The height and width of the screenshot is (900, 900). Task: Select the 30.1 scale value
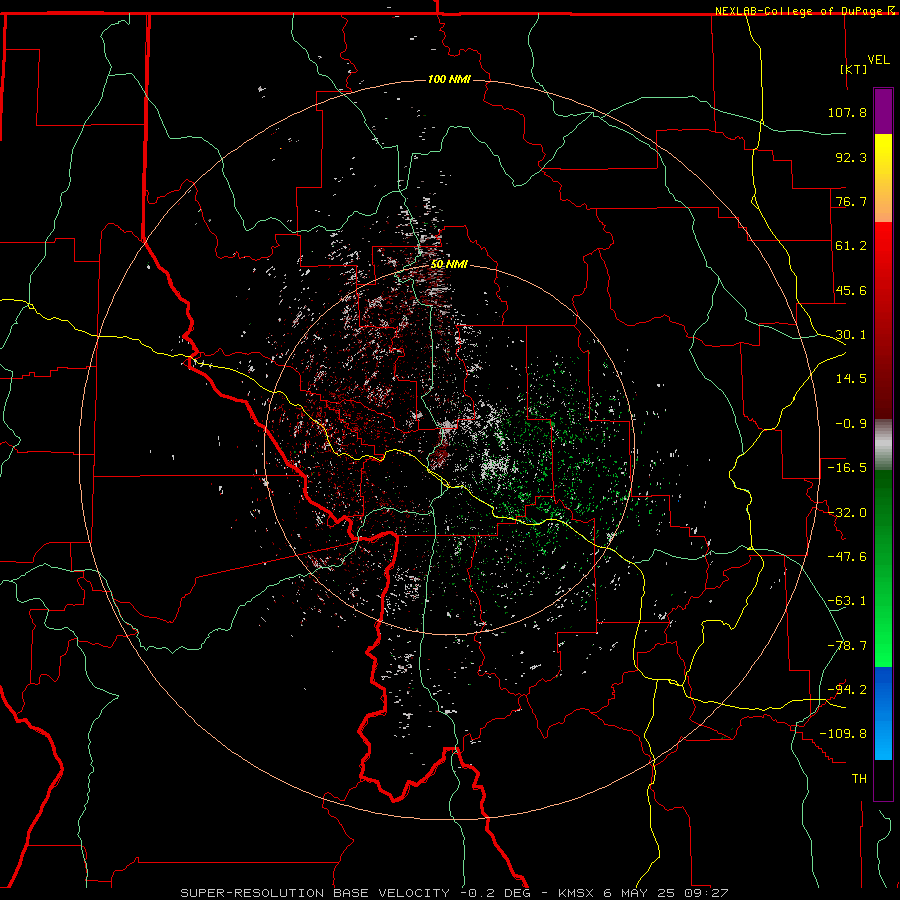pos(851,335)
